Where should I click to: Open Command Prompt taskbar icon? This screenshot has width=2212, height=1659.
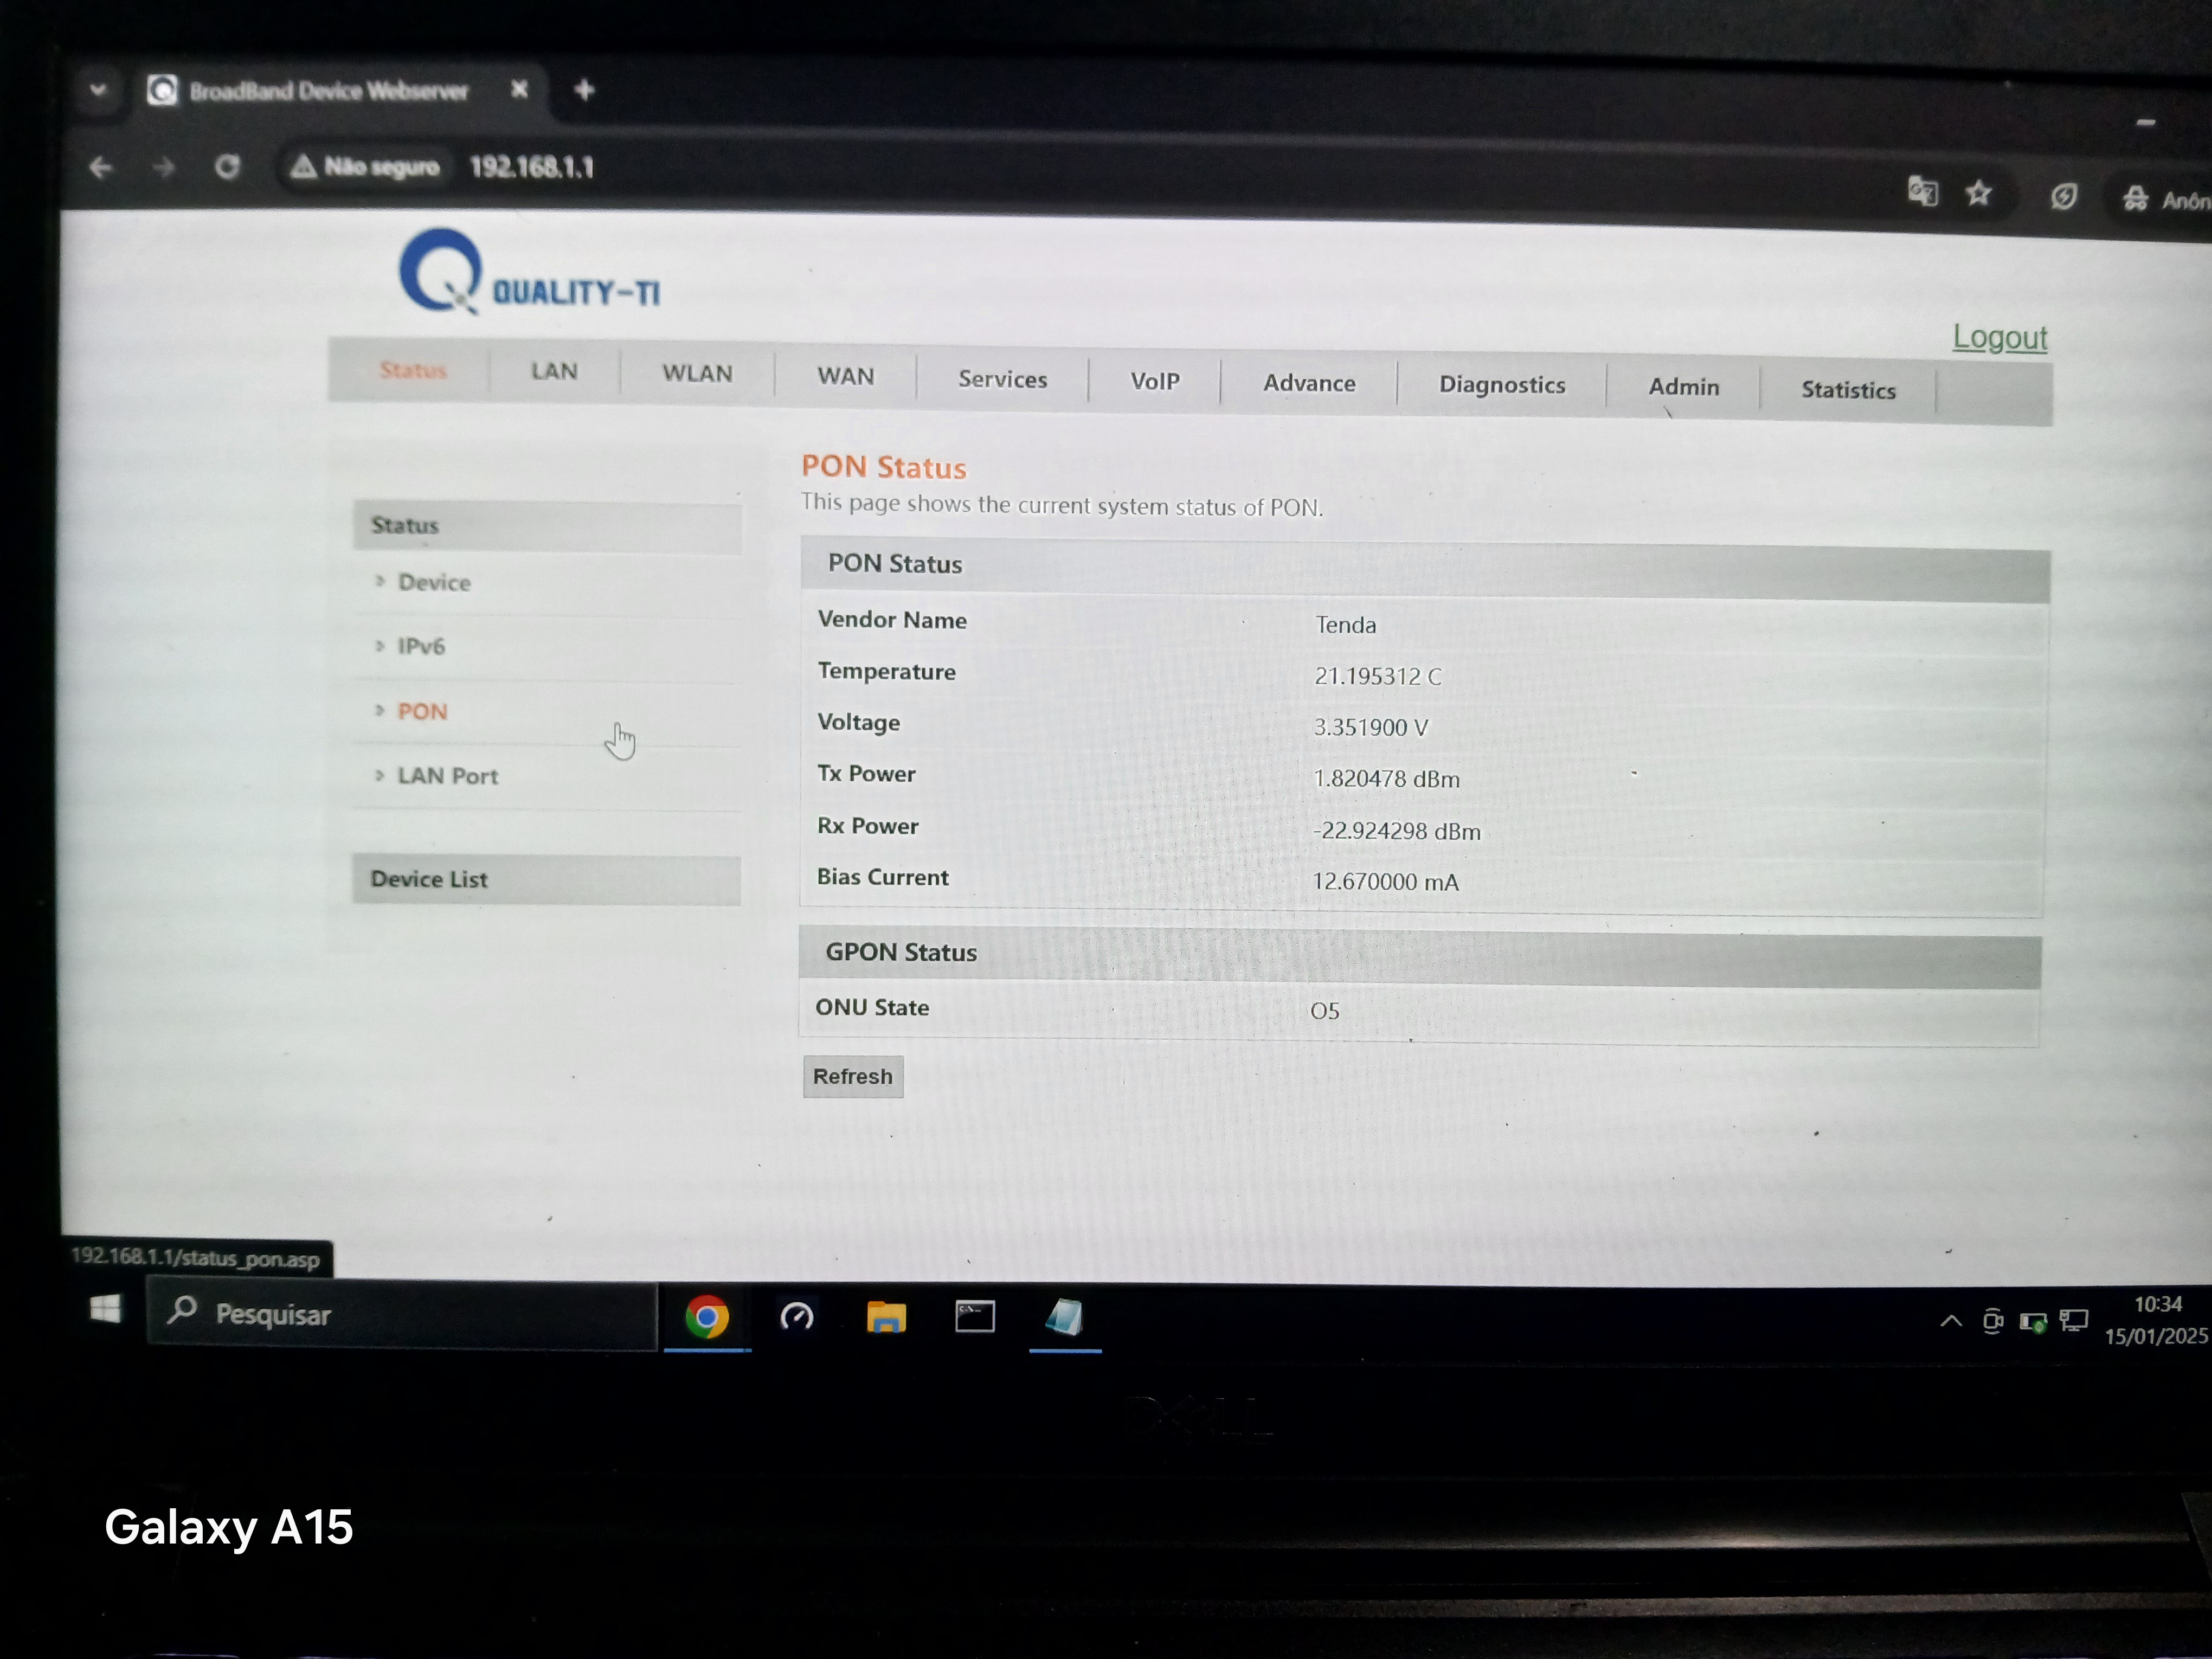coord(975,1317)
